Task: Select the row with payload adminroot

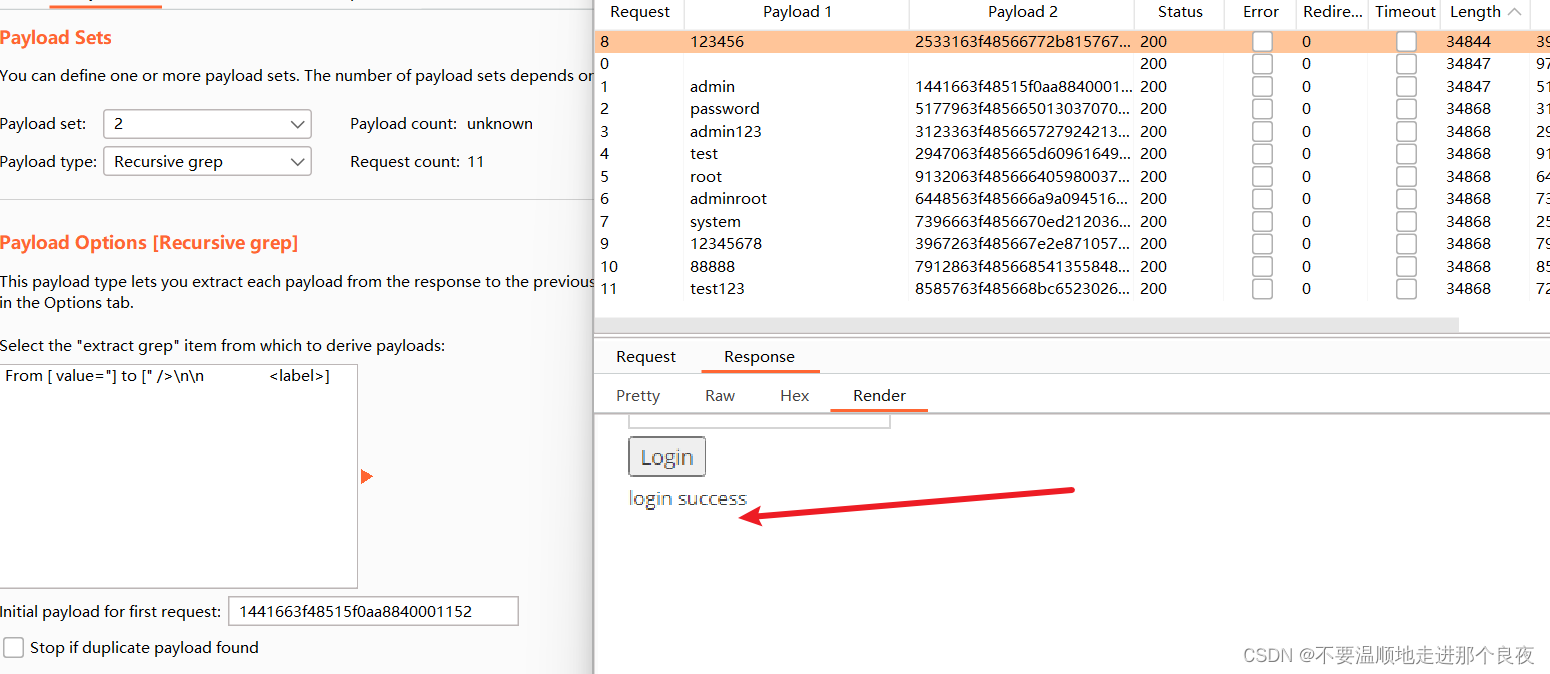Action: [x=1072, y=199]
